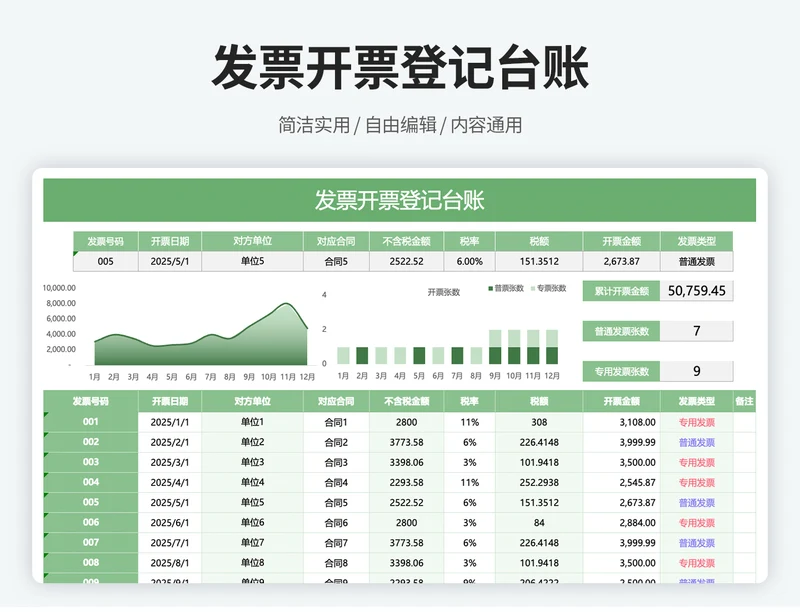
Task: Click the 普通发票张数 label
Action: click(x=621, y=331)
